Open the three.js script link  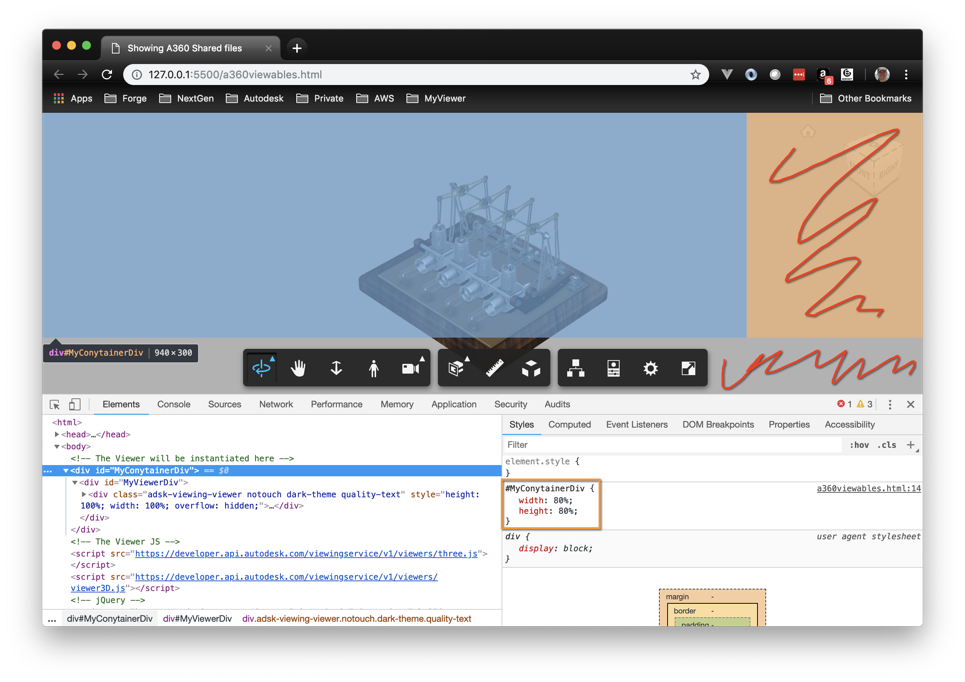tap(306, 553)
